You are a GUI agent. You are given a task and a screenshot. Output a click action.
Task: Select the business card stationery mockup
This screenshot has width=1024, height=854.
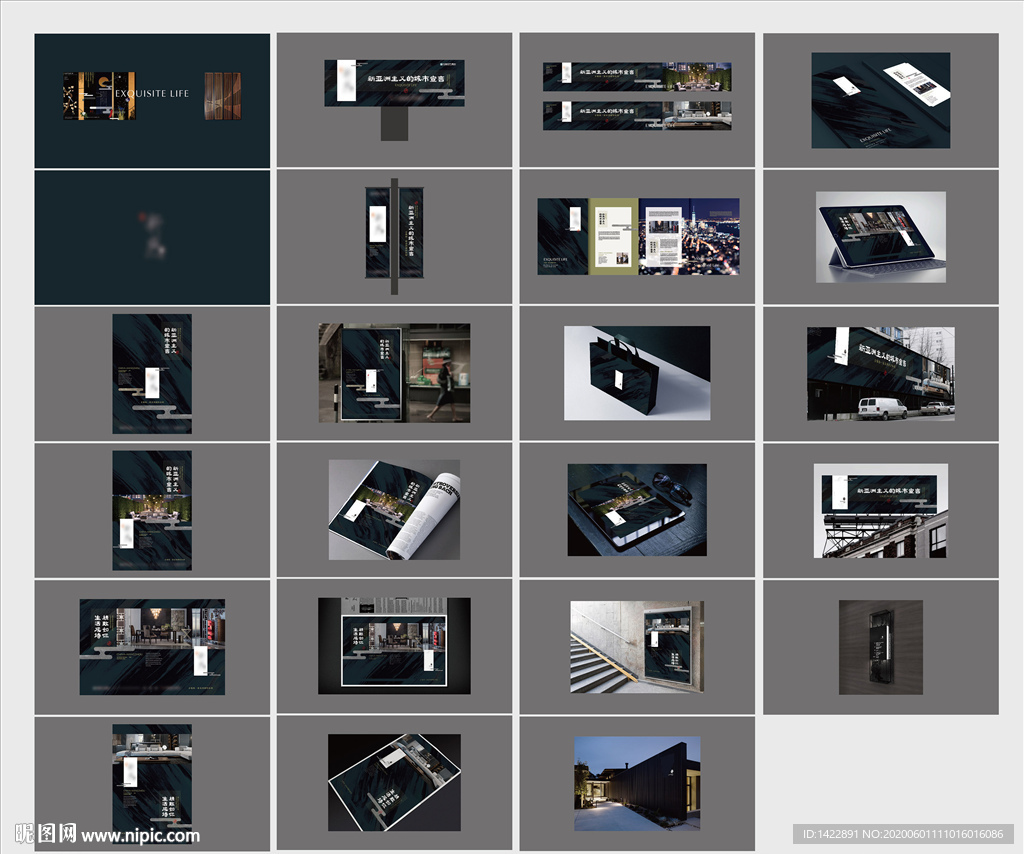click(880, 100)
